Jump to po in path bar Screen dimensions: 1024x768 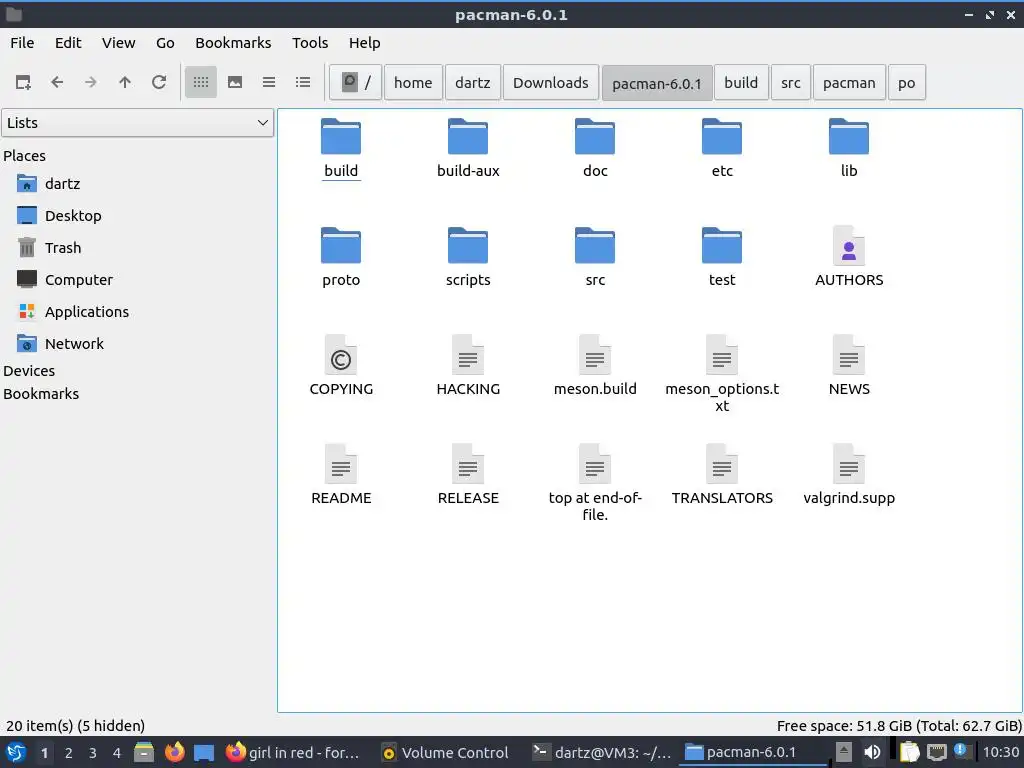pyautogui.click(x=906, y=82)
